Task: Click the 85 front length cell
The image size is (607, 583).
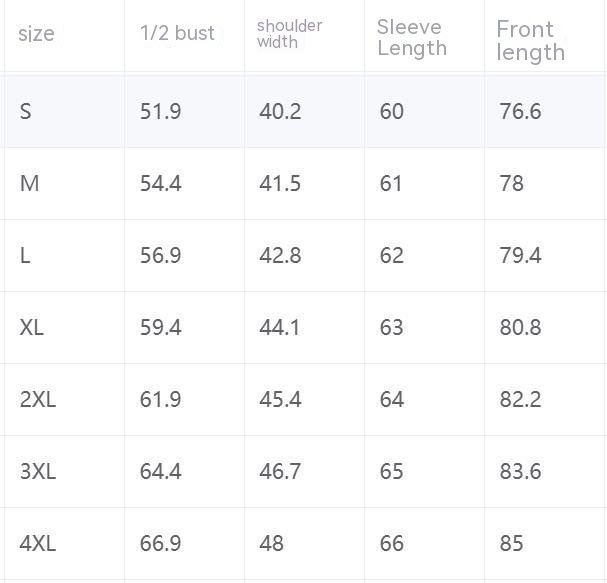Action: click(512, 543)
